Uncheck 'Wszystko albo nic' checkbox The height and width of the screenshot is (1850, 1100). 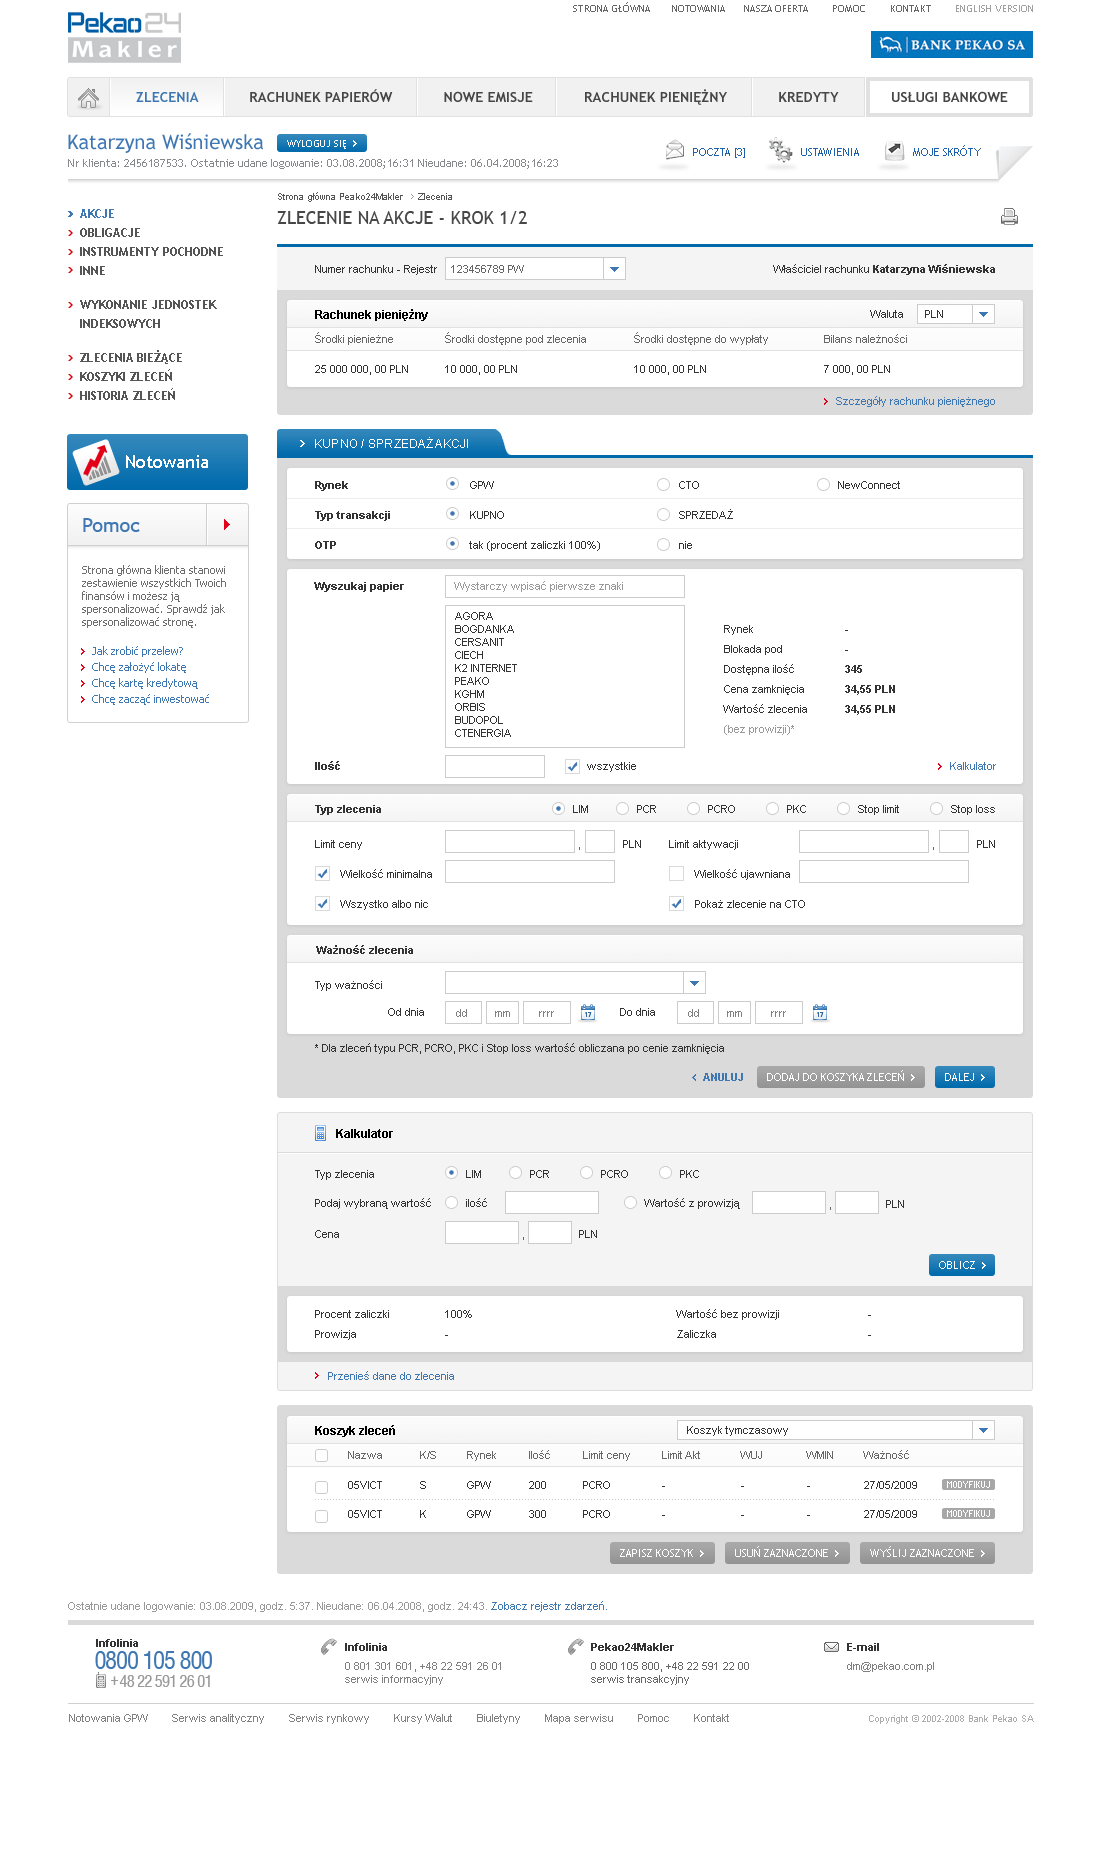(322, 904)
